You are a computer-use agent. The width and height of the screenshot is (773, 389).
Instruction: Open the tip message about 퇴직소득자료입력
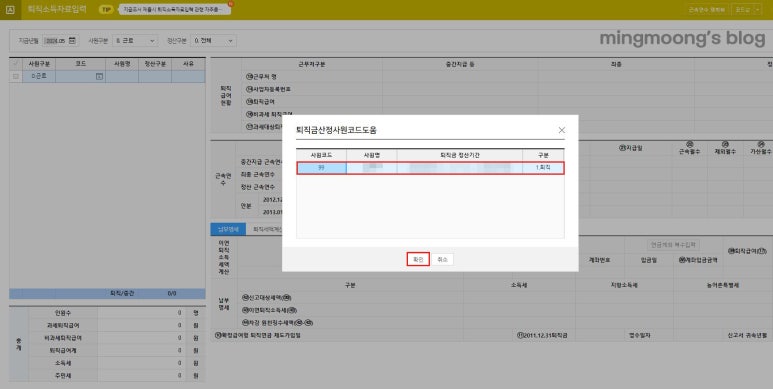coord(175,9)
